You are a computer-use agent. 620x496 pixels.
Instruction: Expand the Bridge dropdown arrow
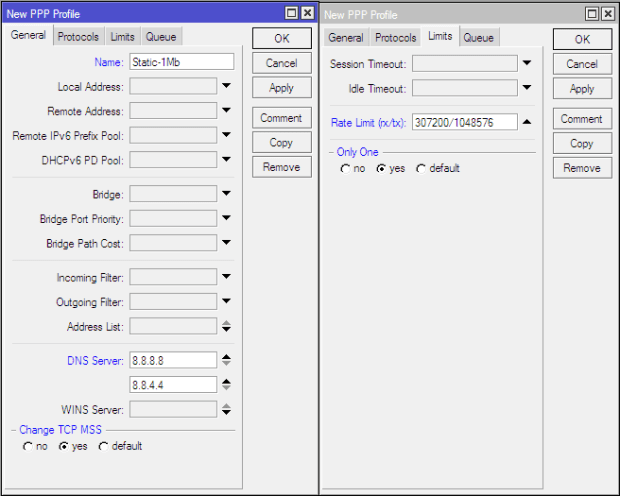226,193
